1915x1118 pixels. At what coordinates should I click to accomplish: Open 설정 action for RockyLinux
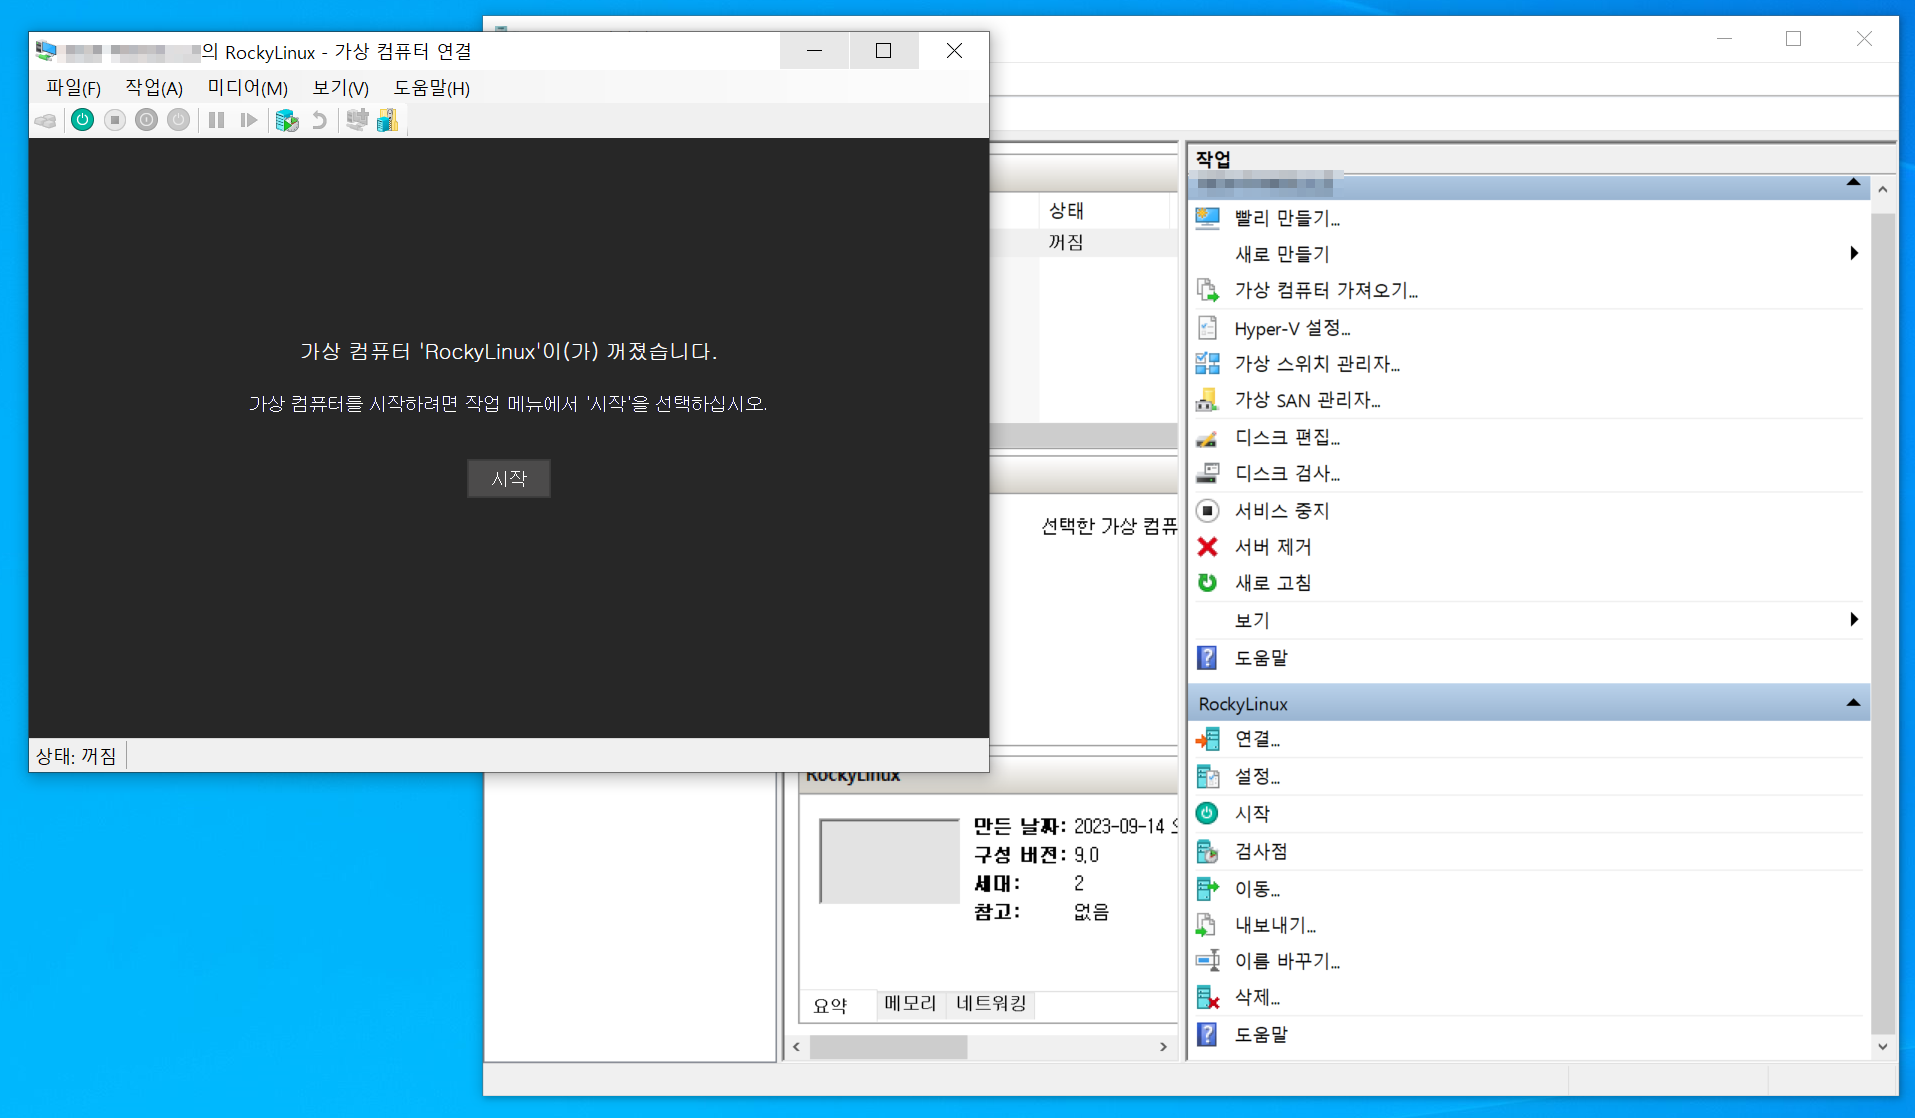pyautogui.click(x=1257, y=776)
